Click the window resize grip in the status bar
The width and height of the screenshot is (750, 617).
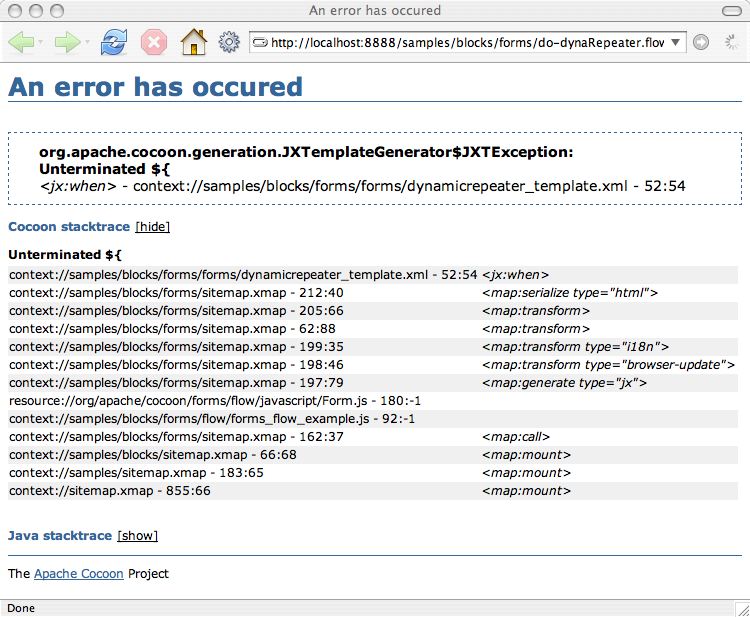pyautogui.click(x=742, y=609)
